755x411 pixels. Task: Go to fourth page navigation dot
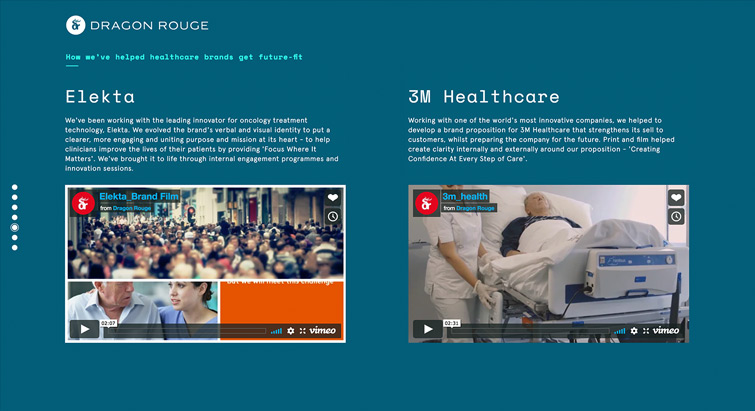14,217
